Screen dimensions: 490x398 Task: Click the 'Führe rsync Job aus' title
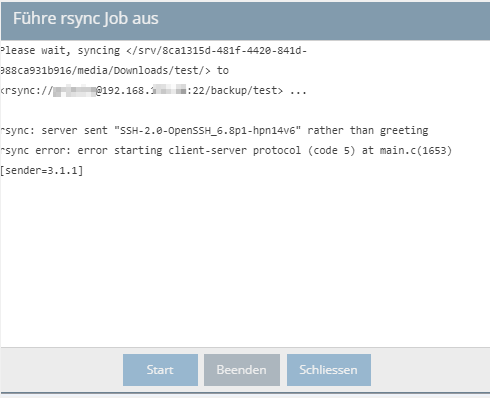86,18
